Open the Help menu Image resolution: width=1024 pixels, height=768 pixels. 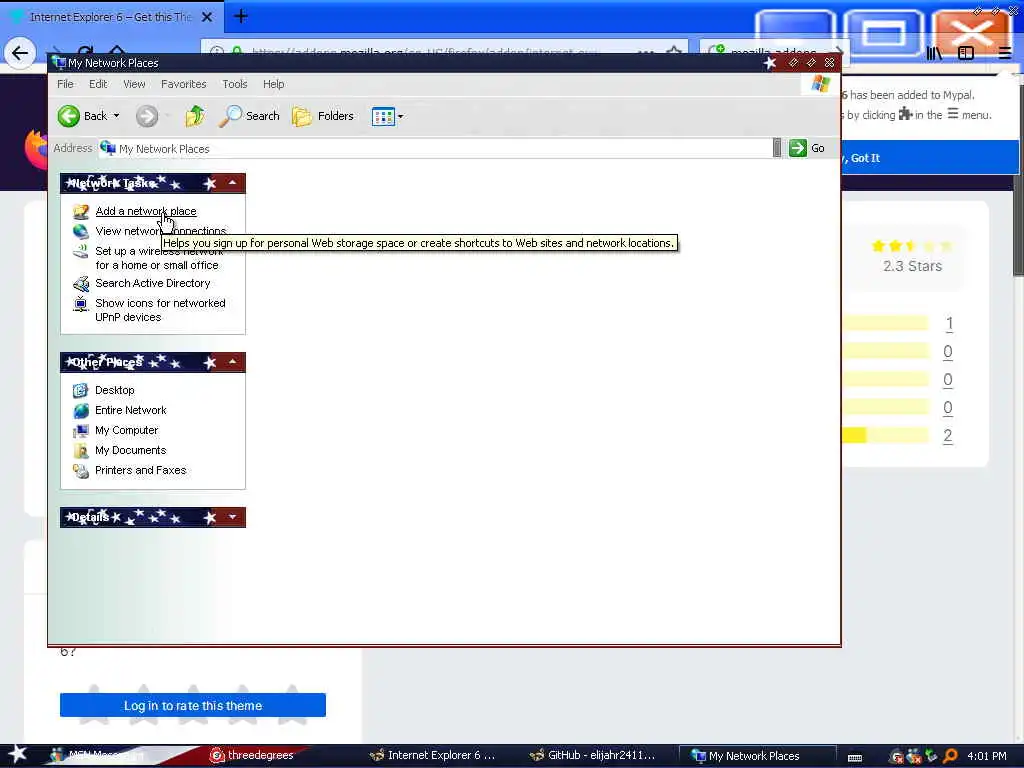coord(274,84)
